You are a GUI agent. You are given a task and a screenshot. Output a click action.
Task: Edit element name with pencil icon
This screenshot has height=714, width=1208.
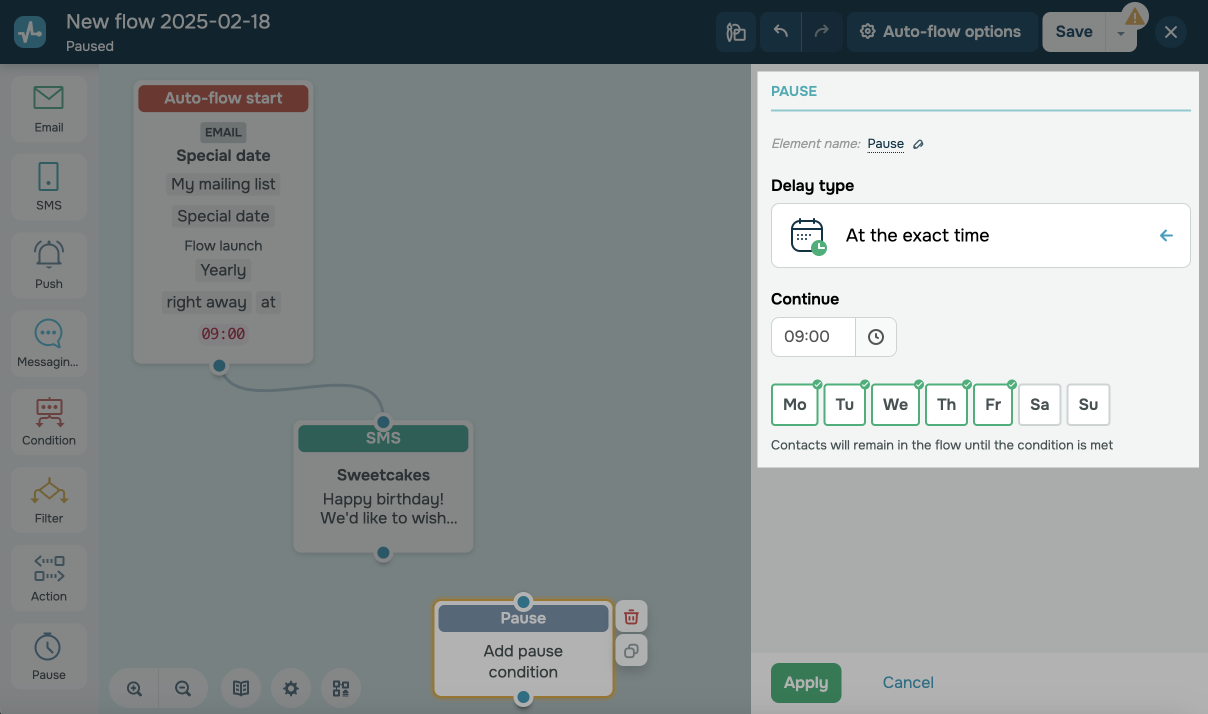(x=918, y=144)
